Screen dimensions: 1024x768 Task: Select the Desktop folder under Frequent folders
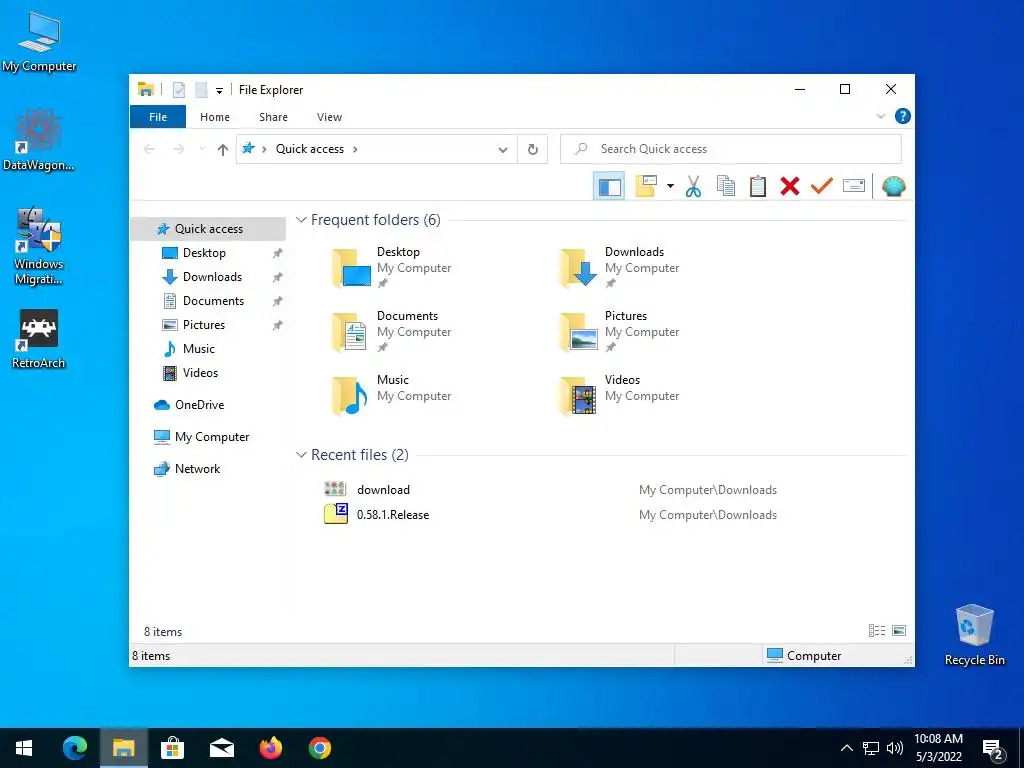[391, 268]
